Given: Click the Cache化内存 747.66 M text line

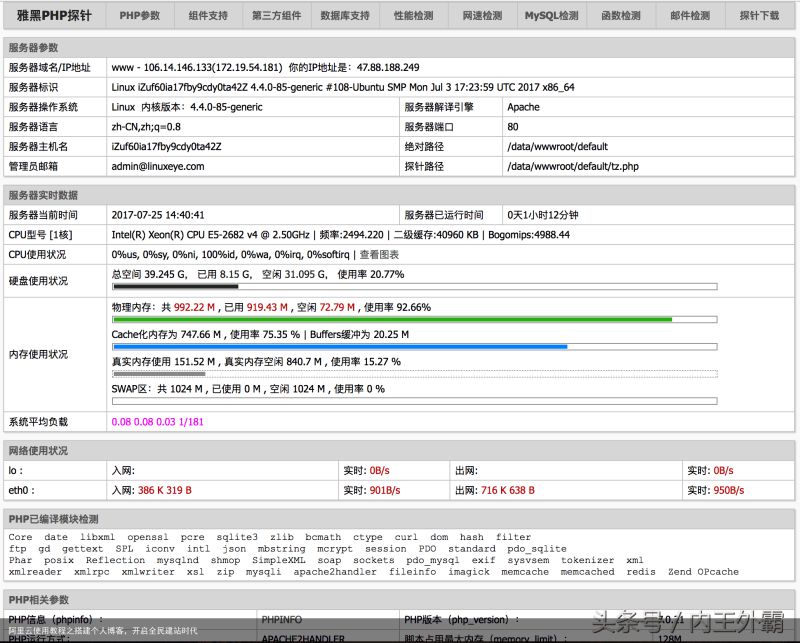Looking at the screenshot, I should tap(260, 335).
